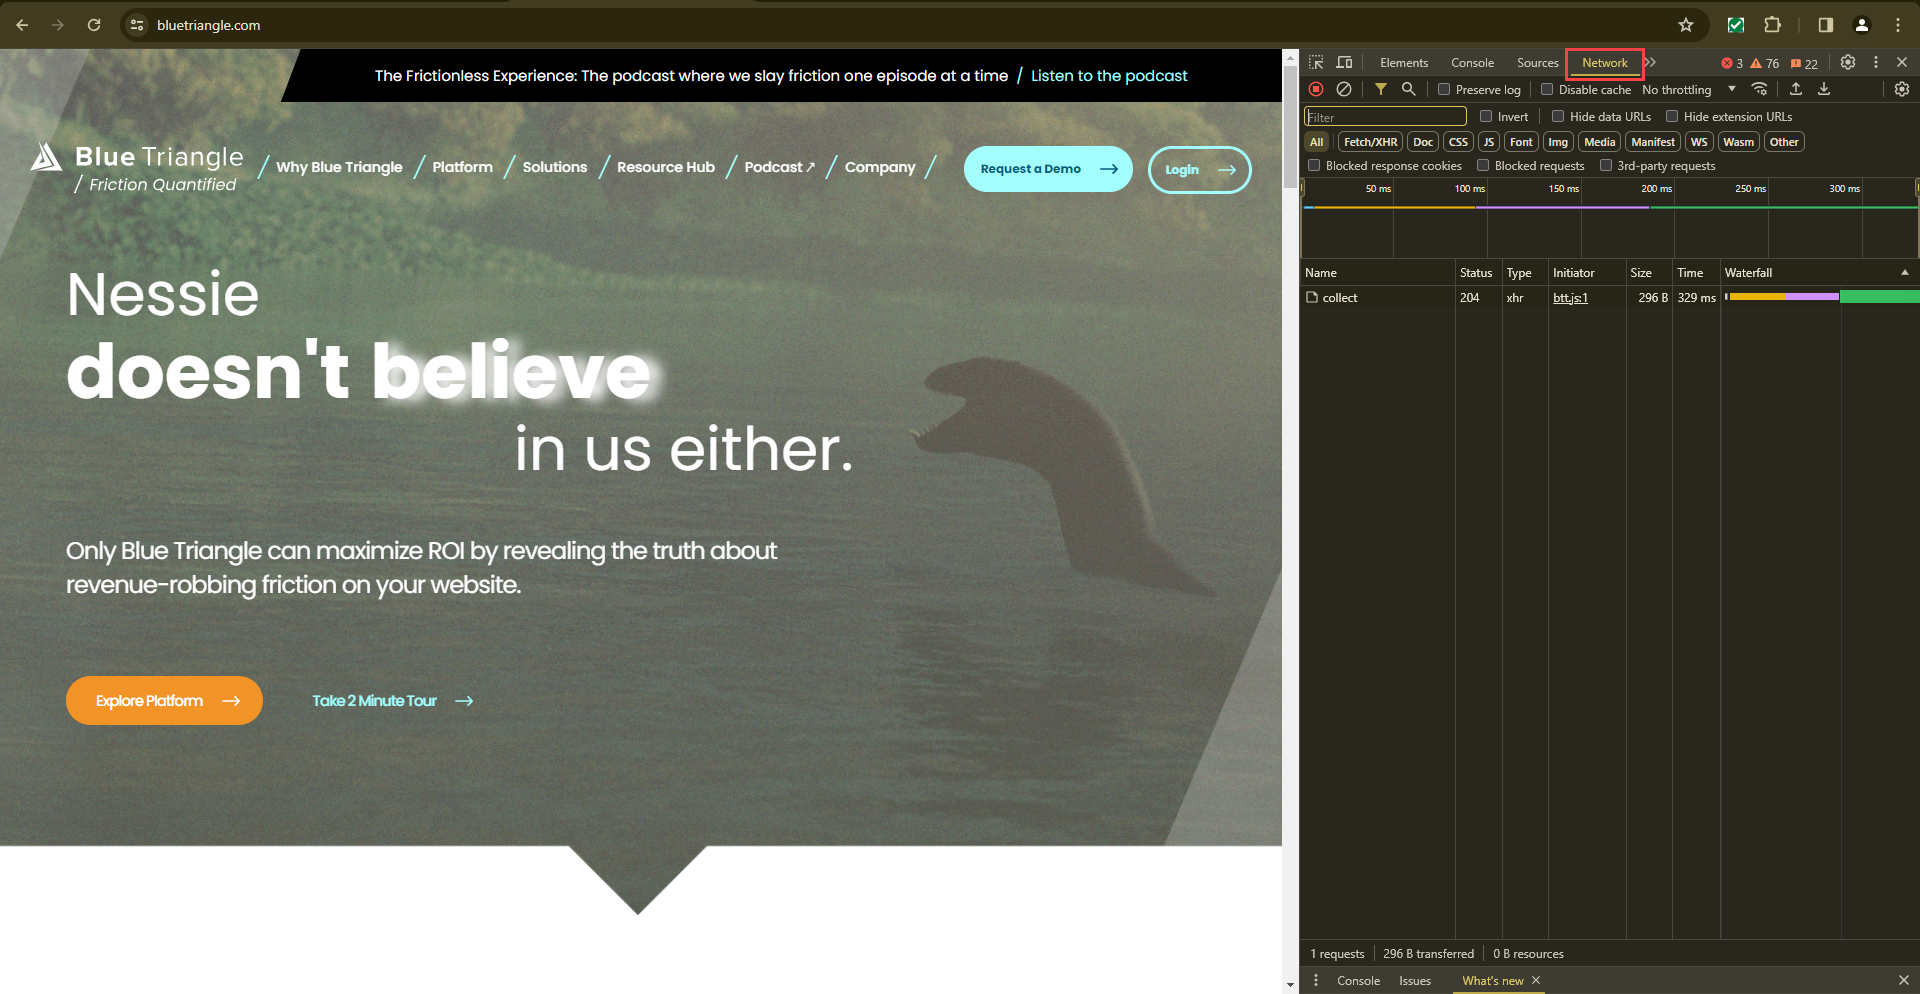Open DevTools main settings gear
Viewport: 1920px width, 994px height.
[1848, 62]
